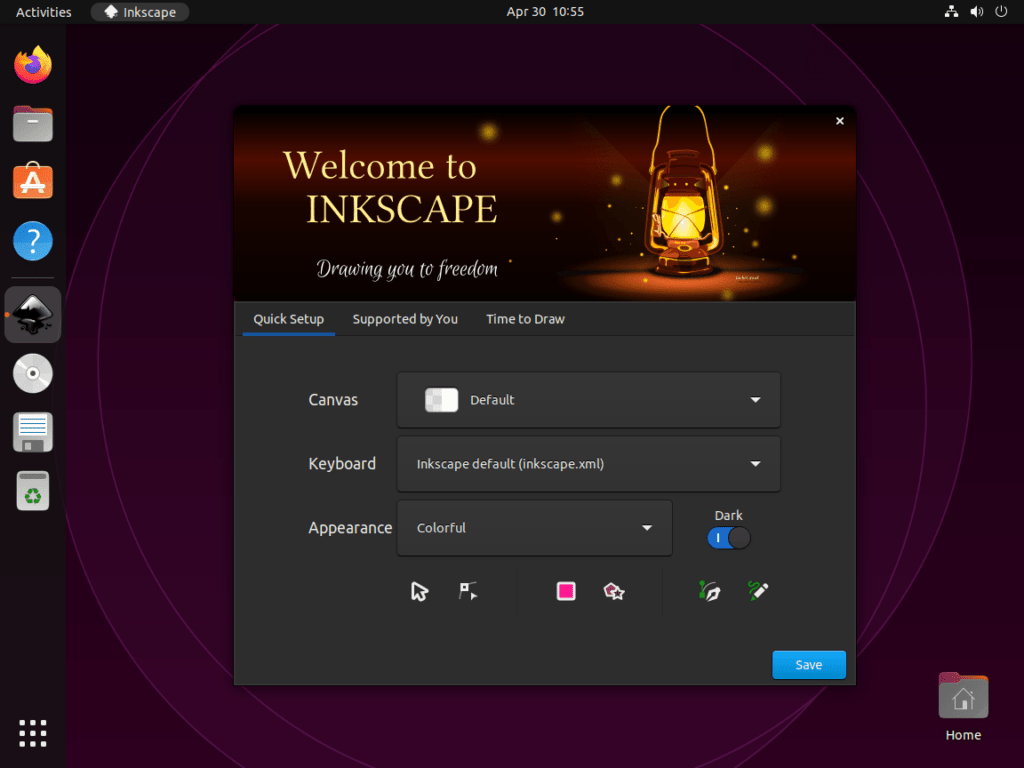Image resolution: width=1024 pixels, height=768 pixels.
Task: Click the Help icon in the dock
Action: pyautogui.click(x=32, y=241)
